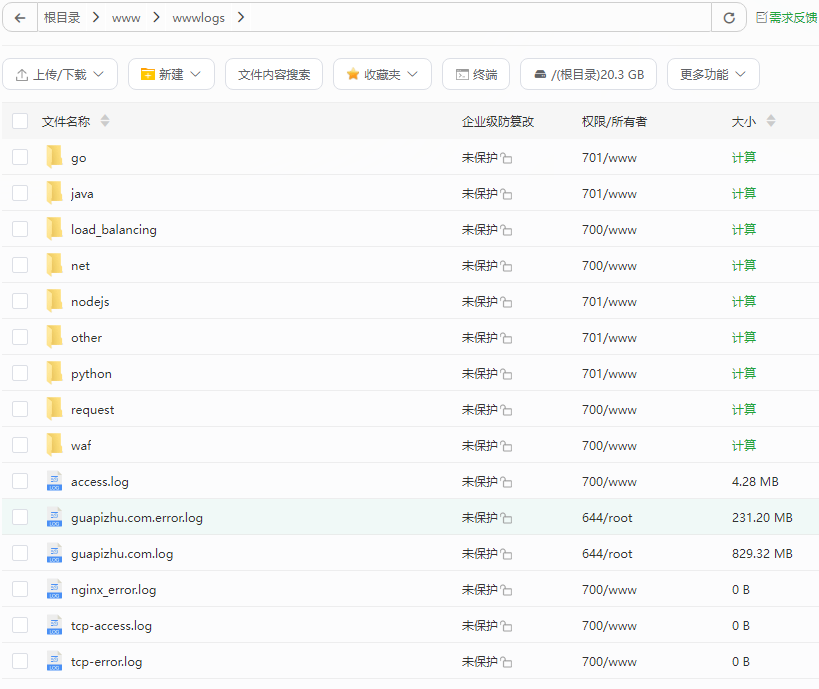Go back with the left arrow icon
The width and height of the screenshot is (819, 689).
pos(20,18)
